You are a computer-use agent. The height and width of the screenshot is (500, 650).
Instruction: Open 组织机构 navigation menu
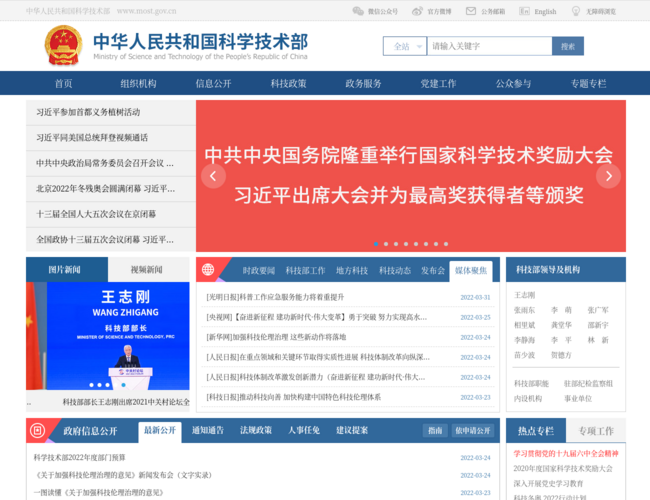138,83
